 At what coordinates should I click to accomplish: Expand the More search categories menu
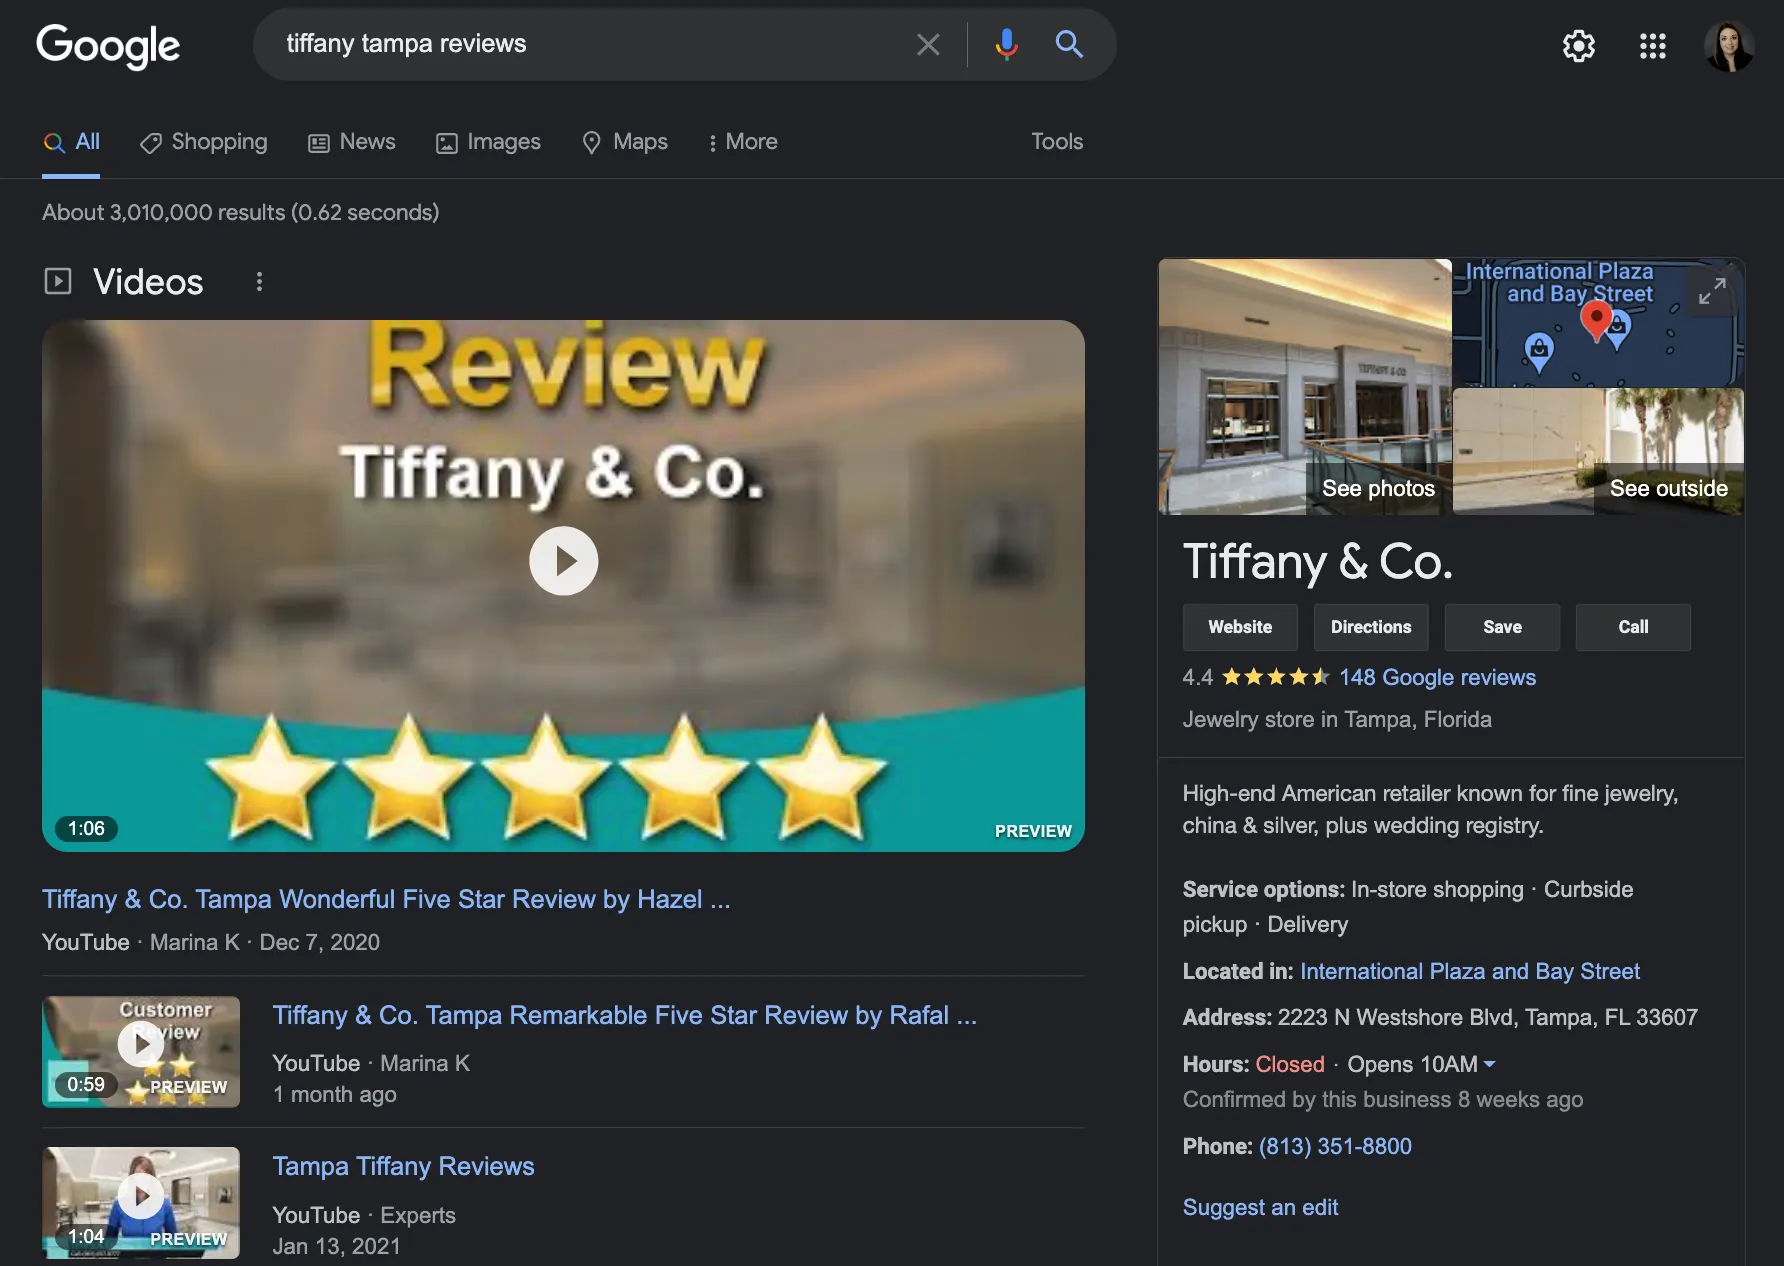click(742, 142)
